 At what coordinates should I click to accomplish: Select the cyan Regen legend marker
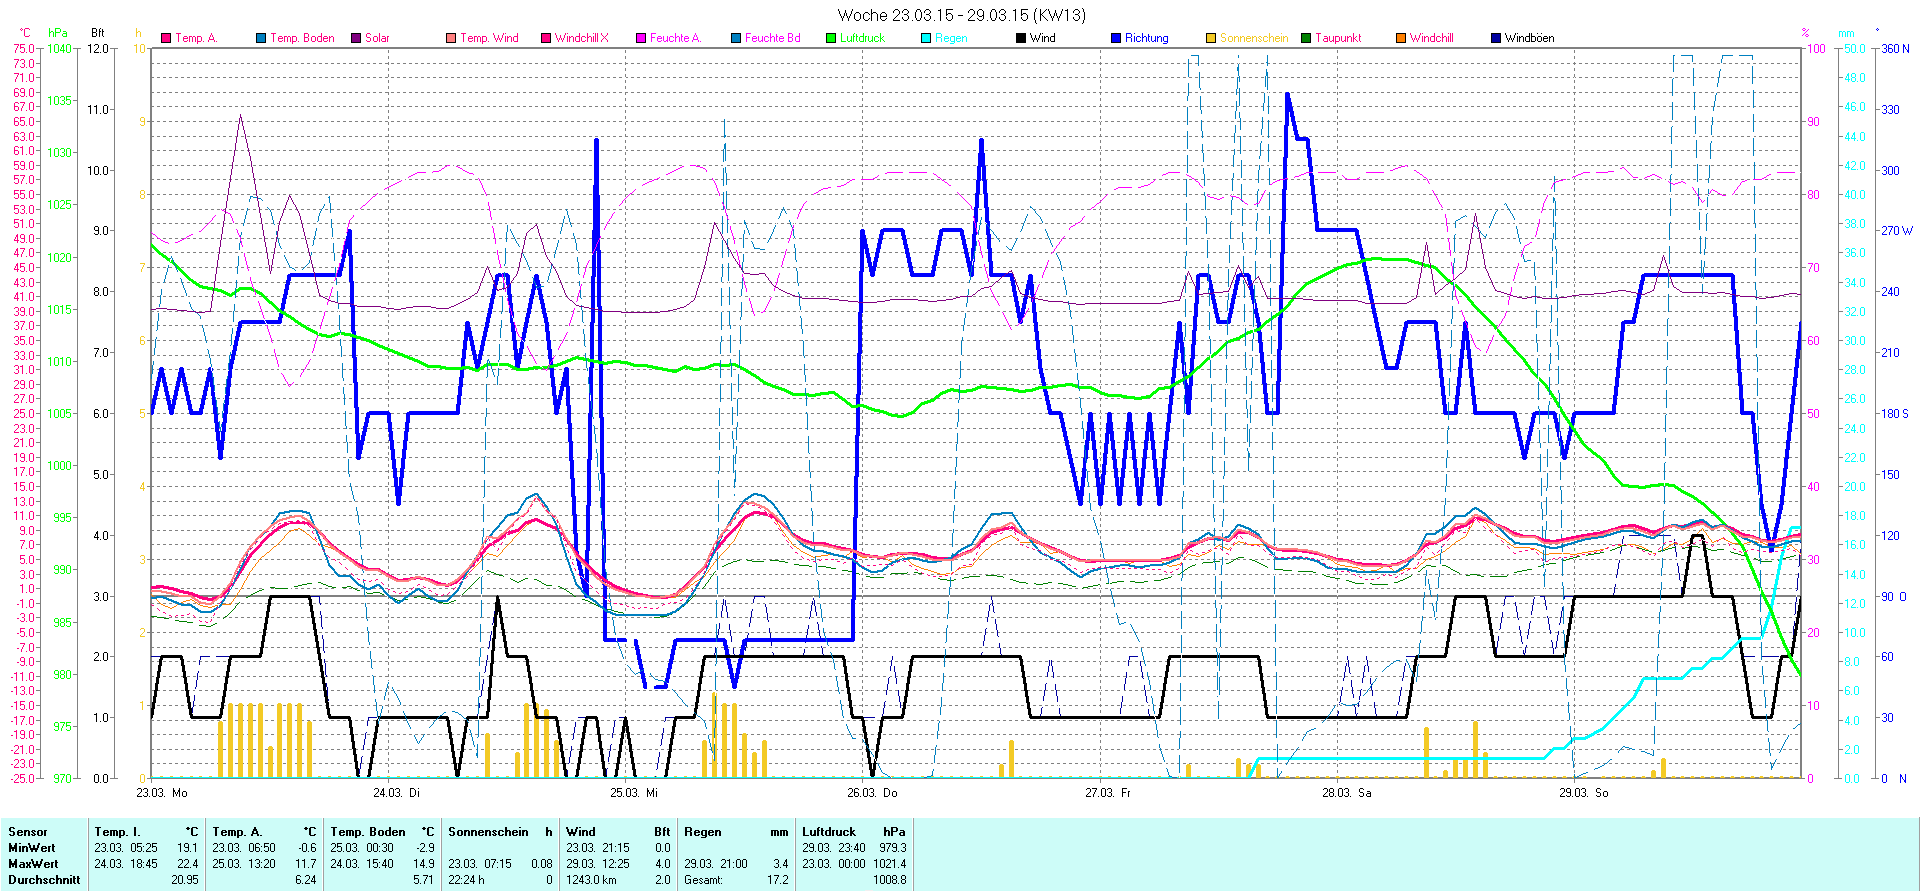tap(926, 38)
